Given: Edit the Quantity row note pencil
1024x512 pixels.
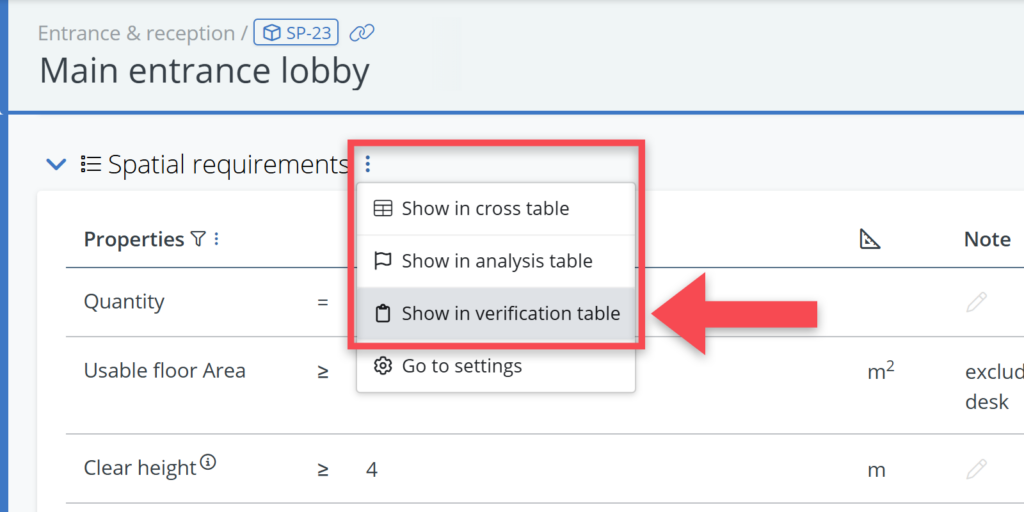Looking at the screenshot, I should [x=977, y=302].
